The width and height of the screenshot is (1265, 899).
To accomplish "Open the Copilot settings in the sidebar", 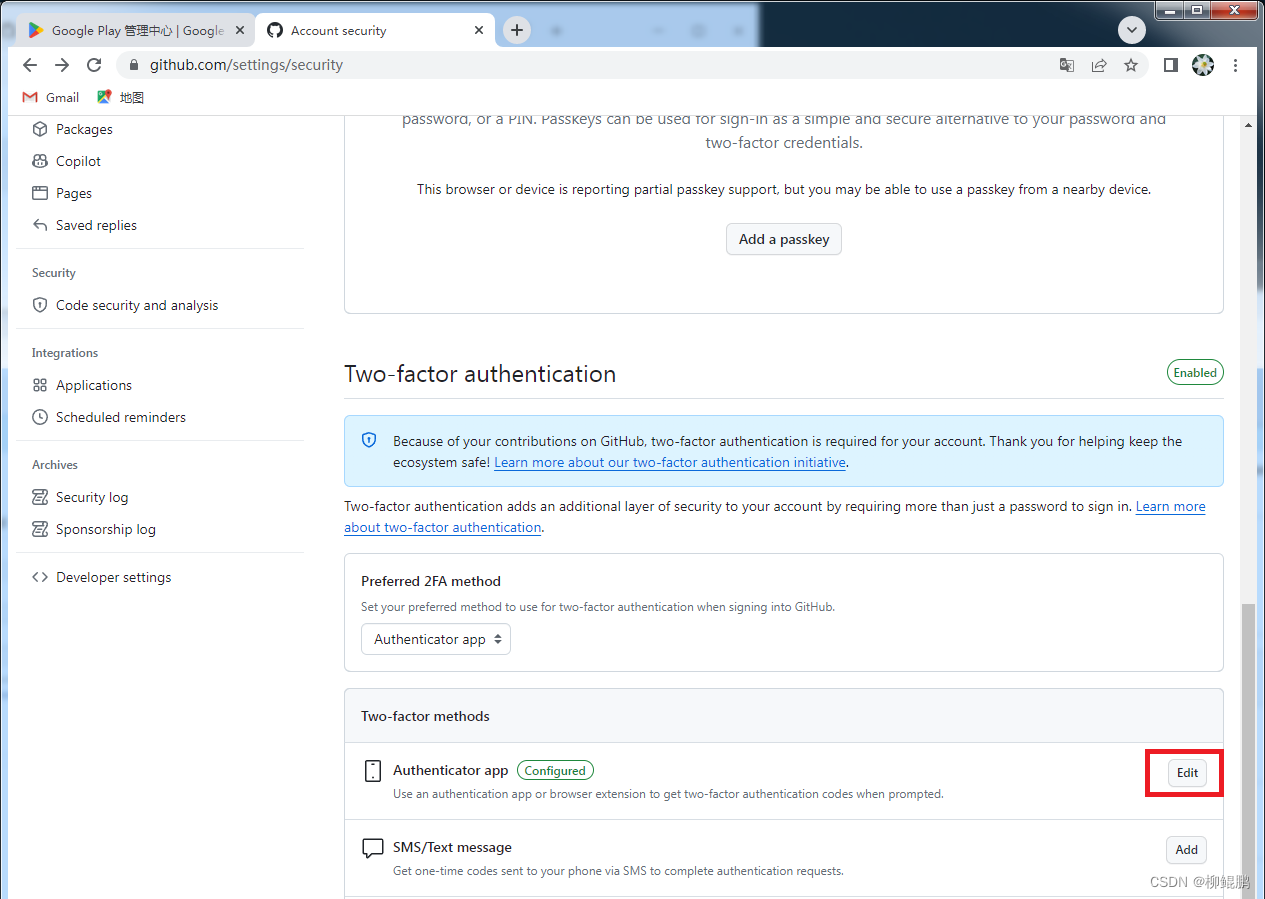I will [x=76, y=160].
